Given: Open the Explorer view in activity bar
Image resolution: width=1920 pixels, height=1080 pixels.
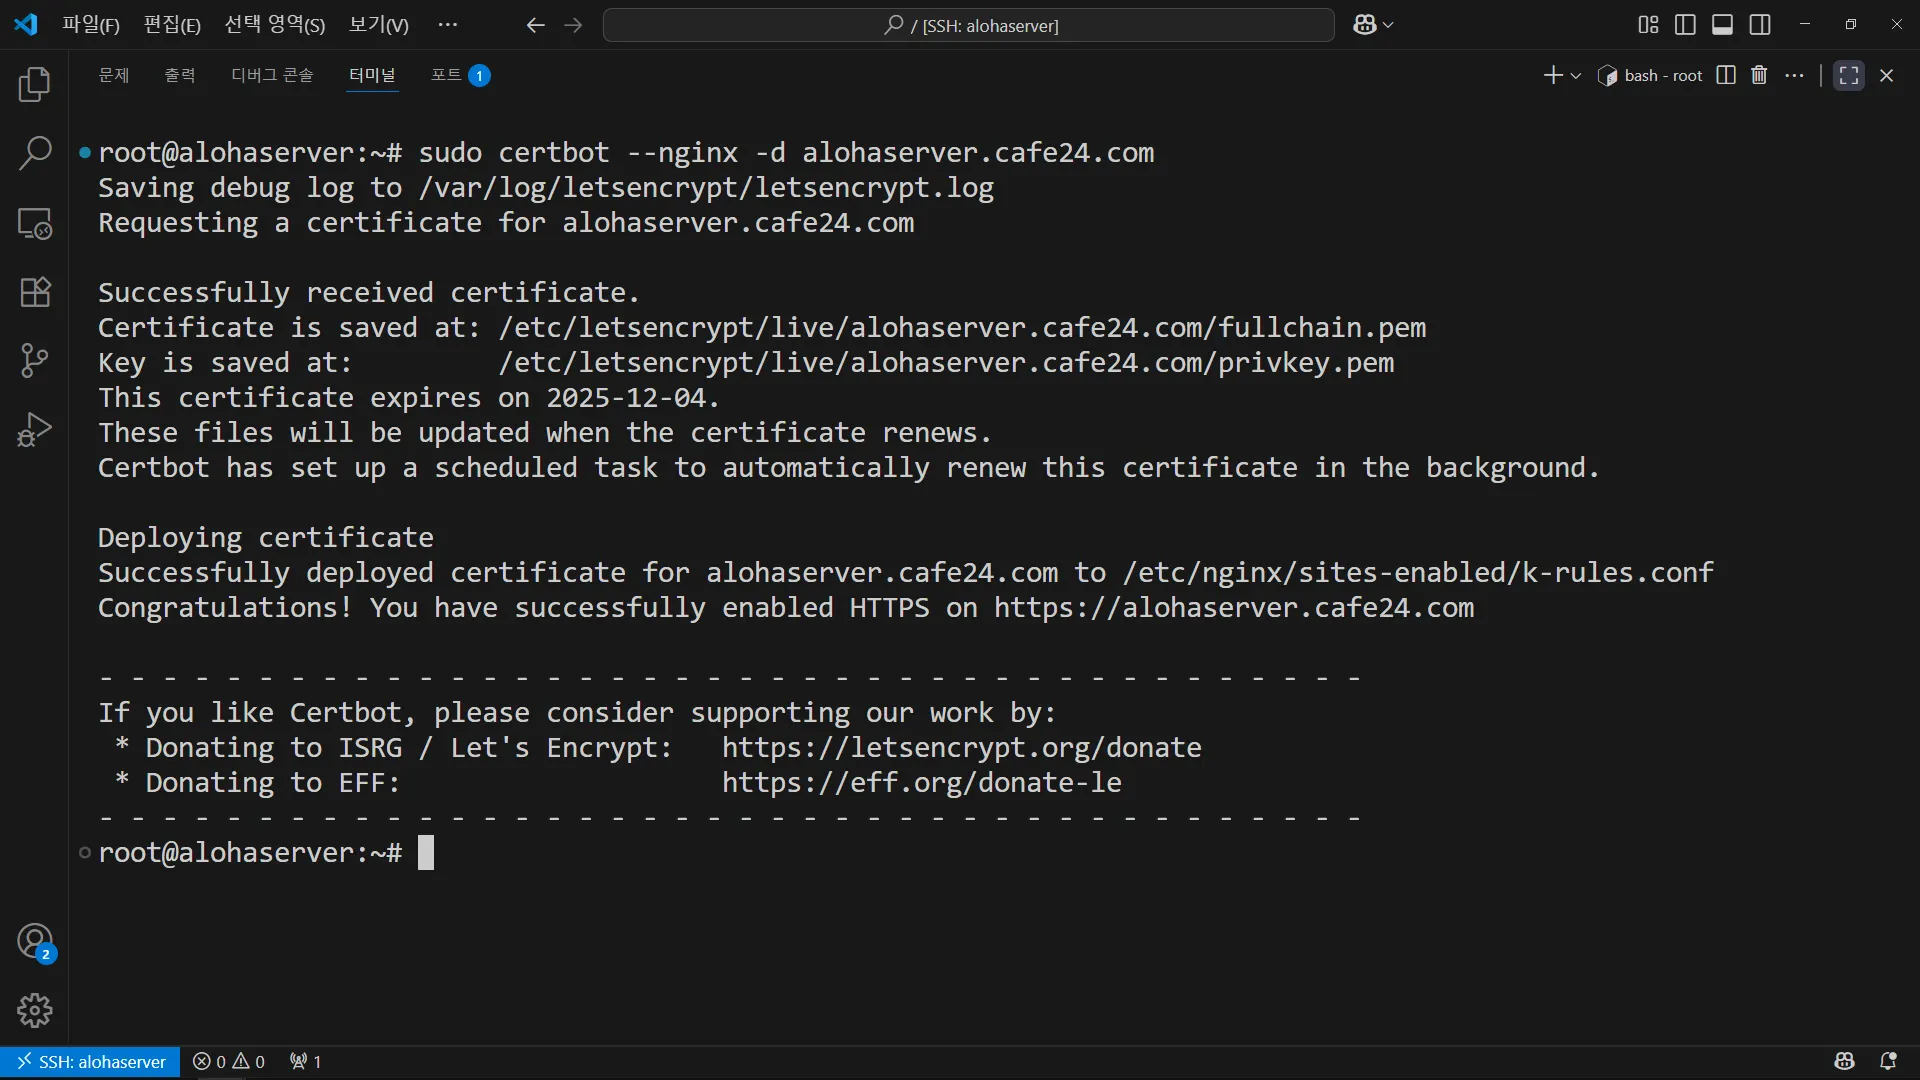Looking at the screenshot, I should point(35,85).
